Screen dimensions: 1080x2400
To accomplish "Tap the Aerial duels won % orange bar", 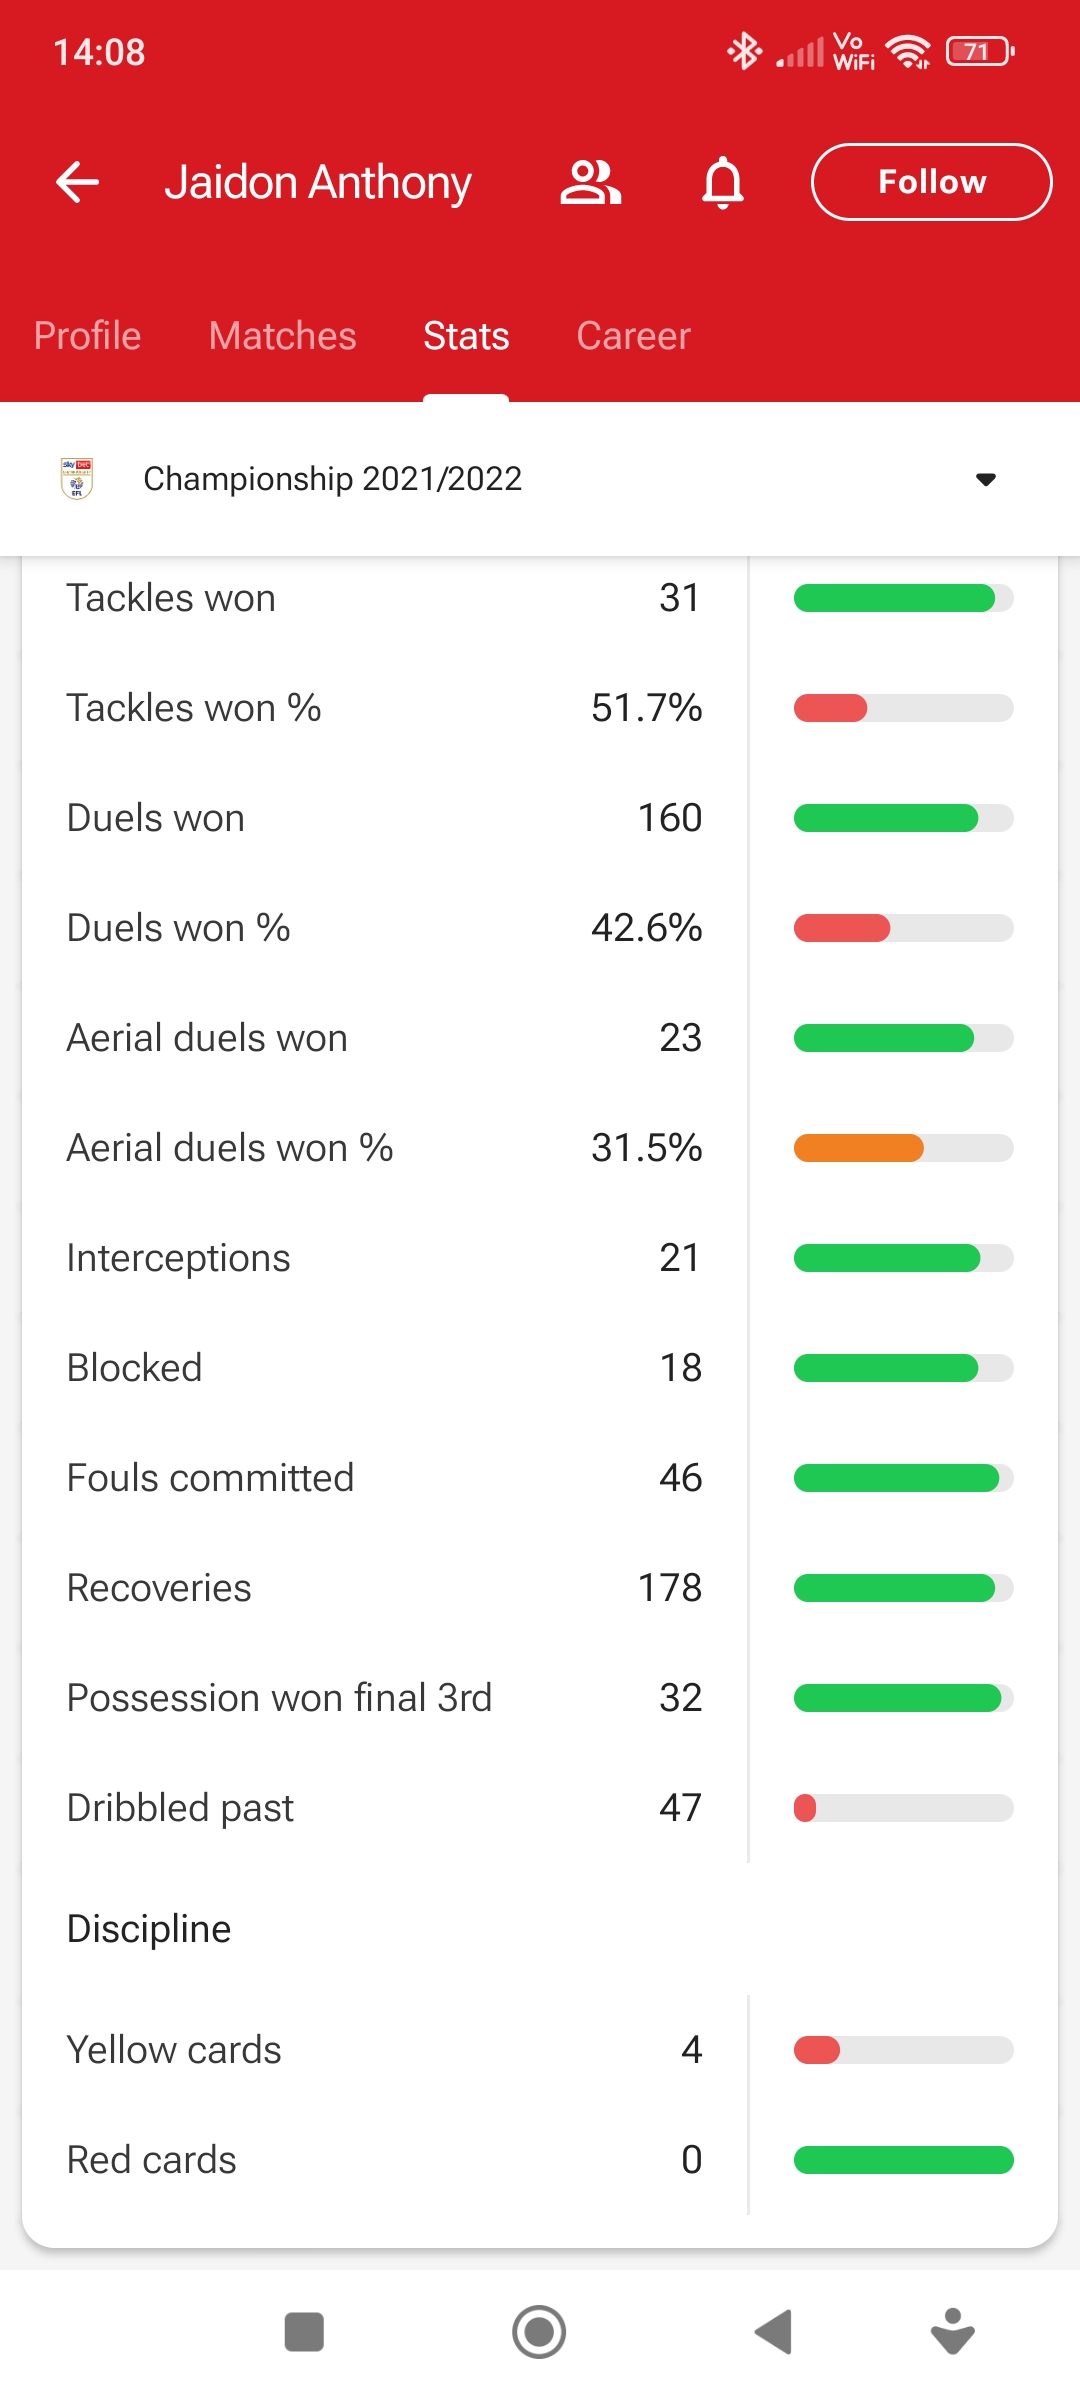I will (x=858, y=1148).
